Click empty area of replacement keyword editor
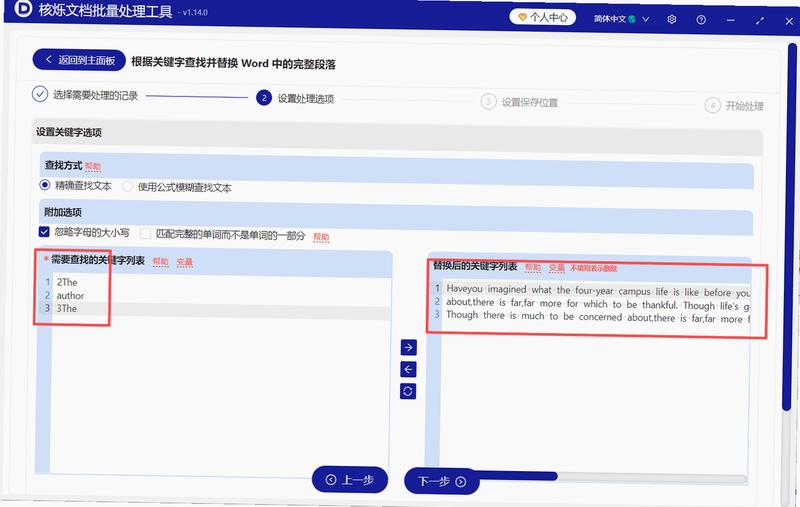Screen dimensions: 800x507 (594, 398)
